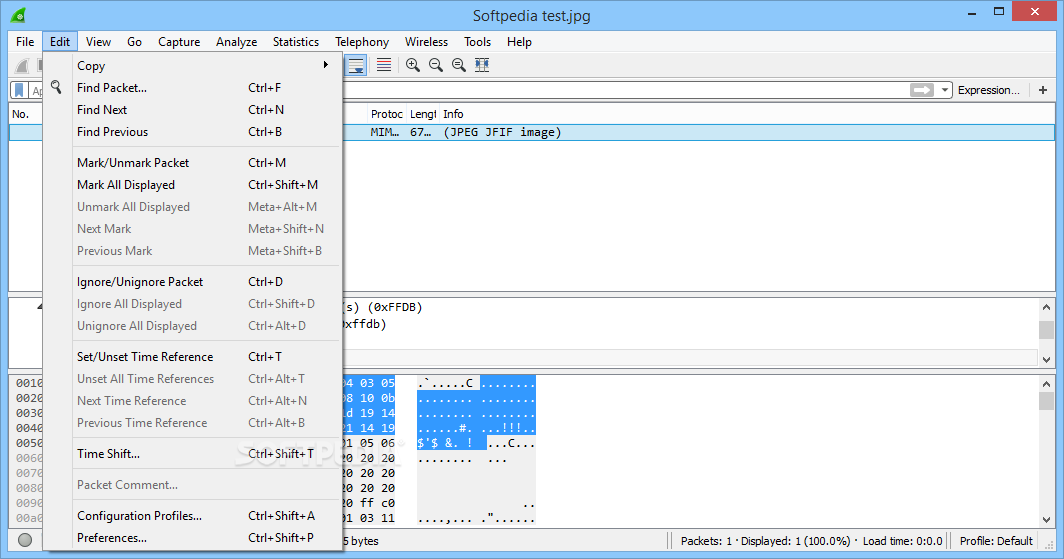1064x559 pixels.
Task: Open the Help menu
Action: [x=519, y=41]
